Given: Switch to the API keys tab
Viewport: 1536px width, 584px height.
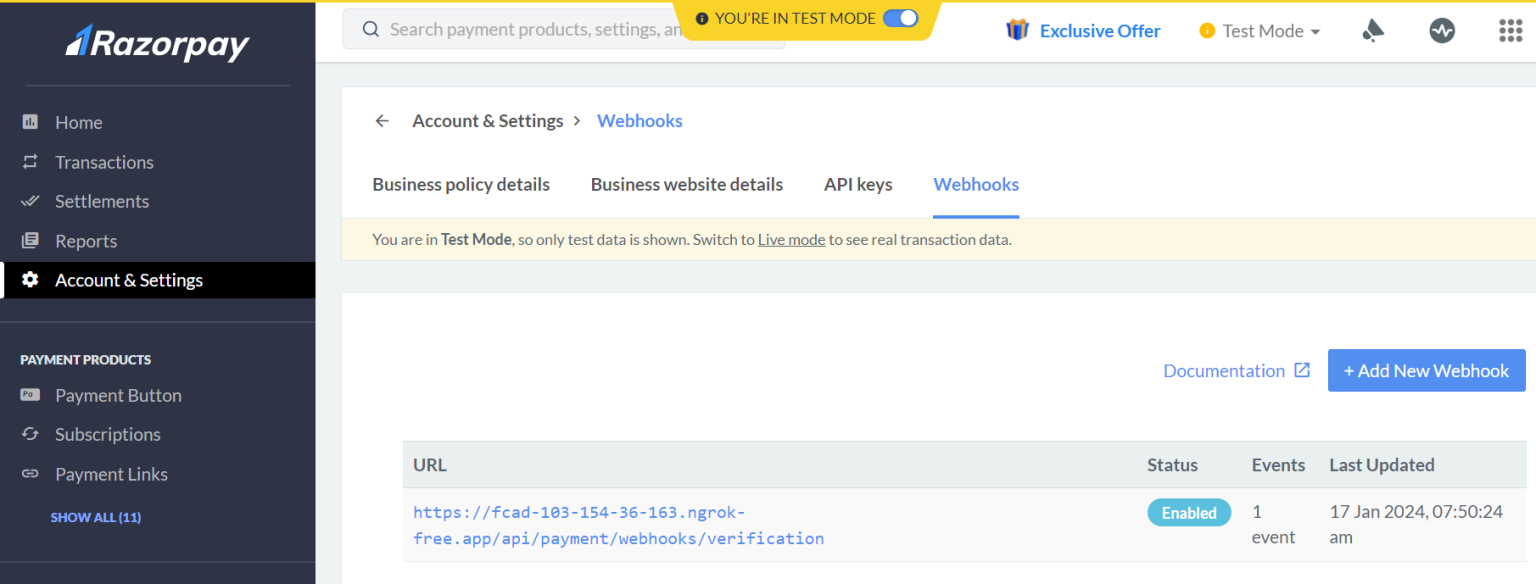Looking at the screenshot, I should coord(857,184).
